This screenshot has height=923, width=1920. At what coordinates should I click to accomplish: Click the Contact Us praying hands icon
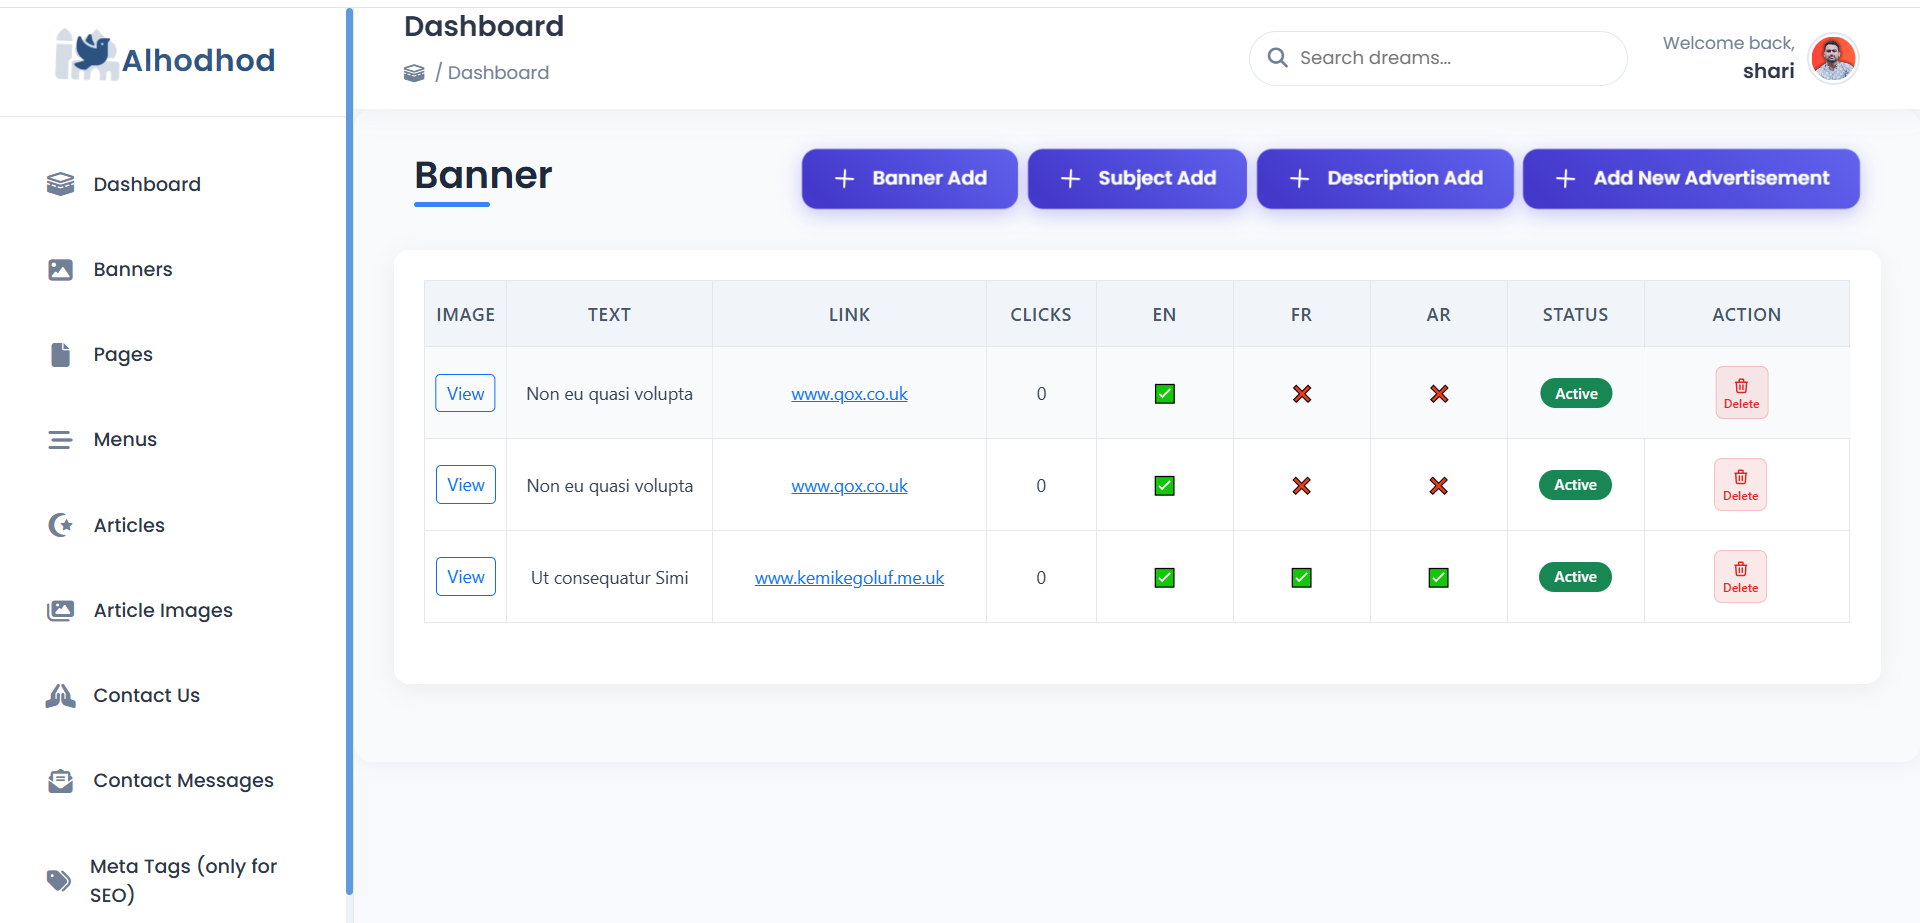pyautogui.click(x=60, y=696)
